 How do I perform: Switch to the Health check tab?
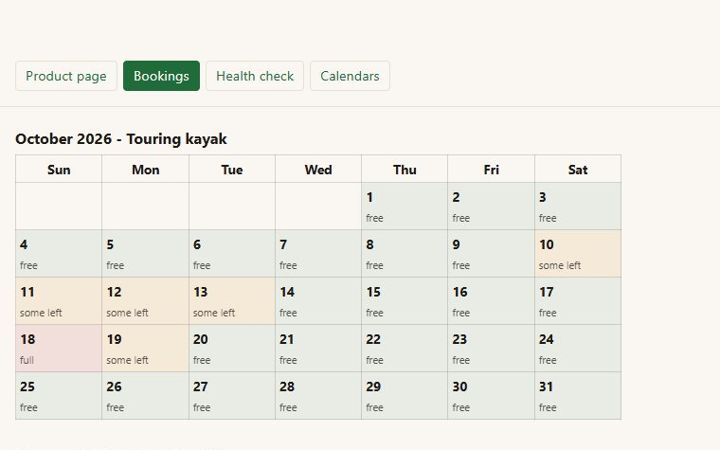pyautogui.click(x=255, y=76)
